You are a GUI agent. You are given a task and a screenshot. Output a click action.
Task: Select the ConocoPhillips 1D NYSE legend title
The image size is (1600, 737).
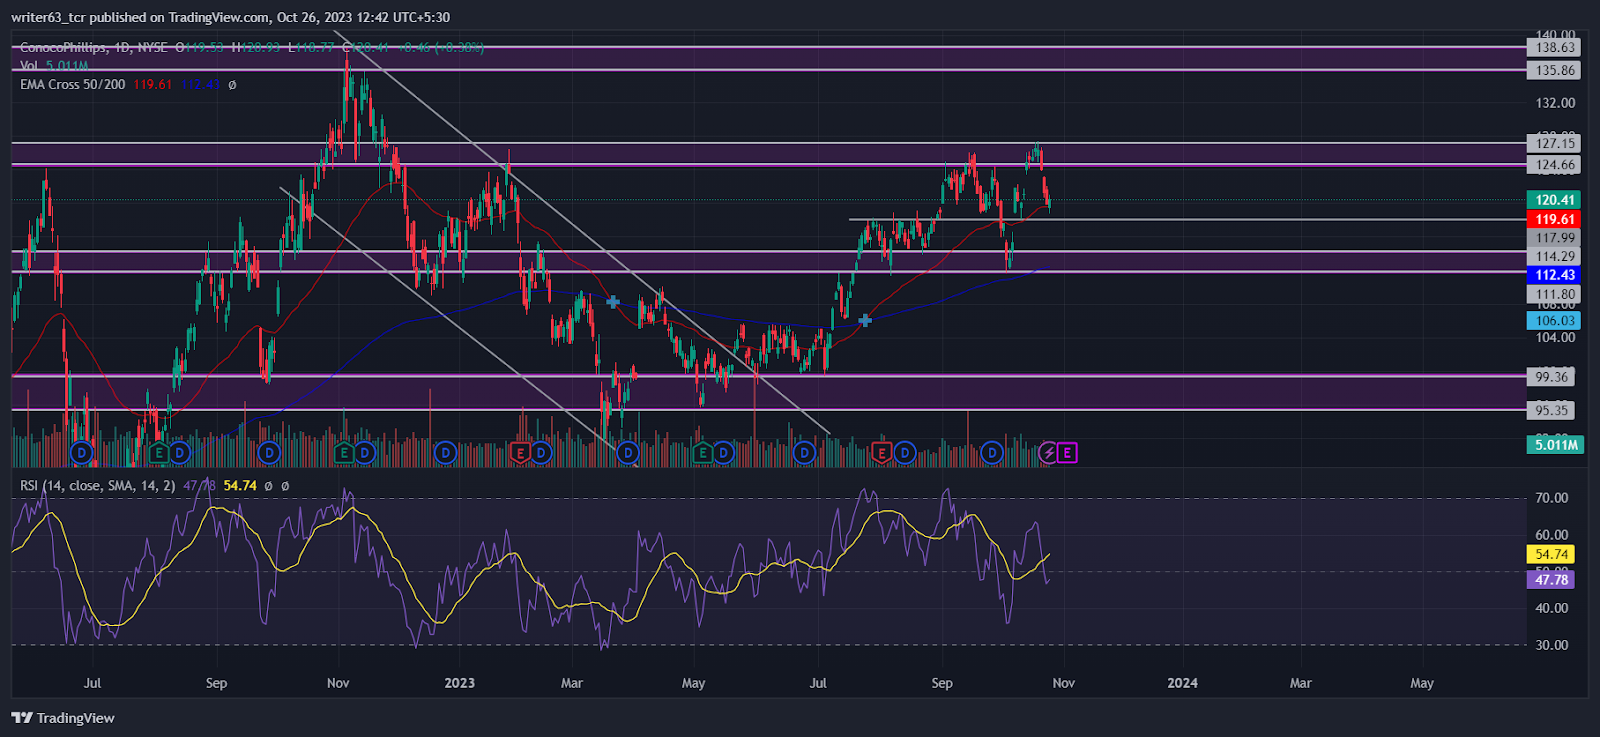tap(93, 47)
